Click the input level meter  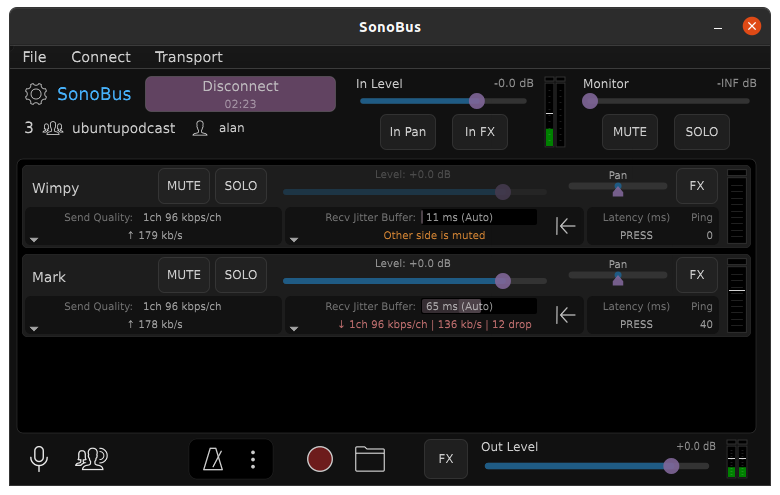(555, 112)
